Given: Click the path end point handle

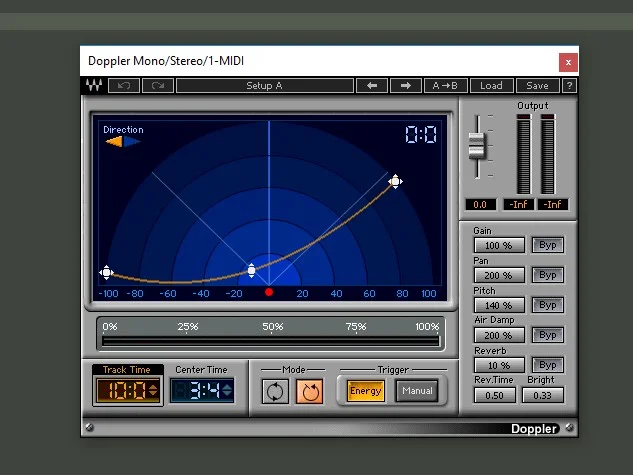Looking at the screenshot, I should pyautogui.click(x=395, y=182).
